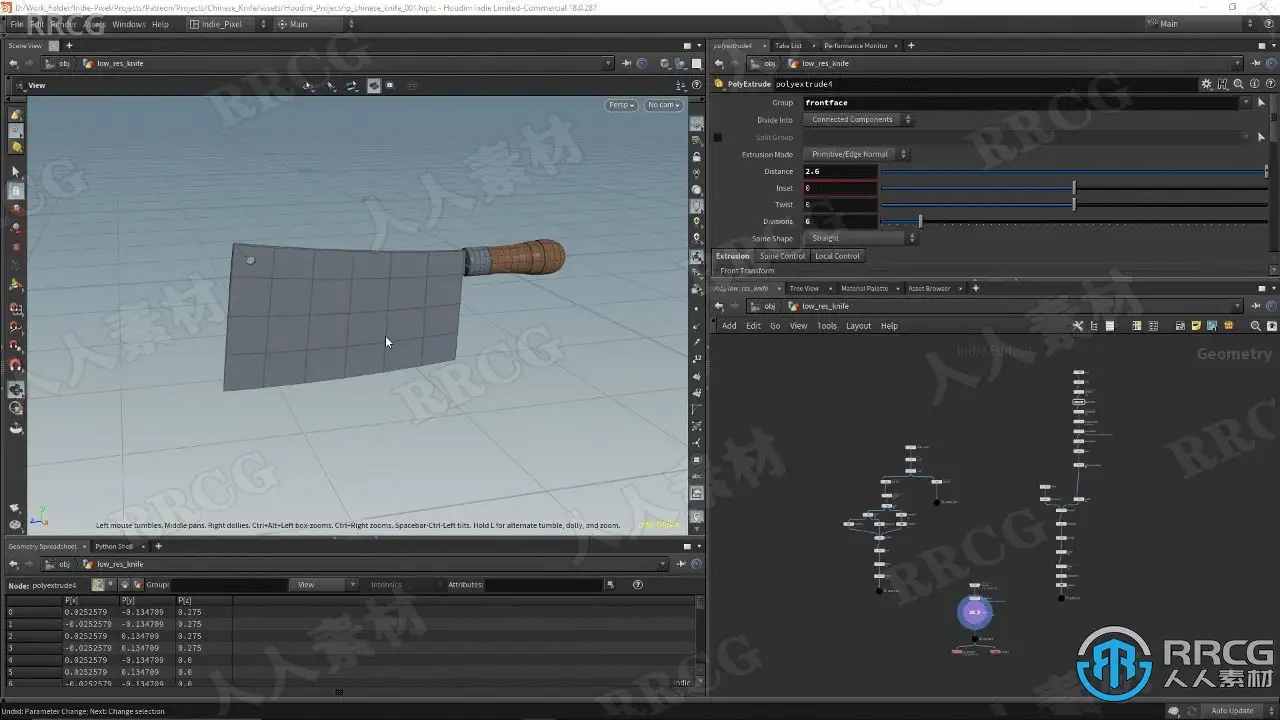Click the network editor find magnifier icon
This screenshot has width=1280, height=720.
(x=1256, y=326)
